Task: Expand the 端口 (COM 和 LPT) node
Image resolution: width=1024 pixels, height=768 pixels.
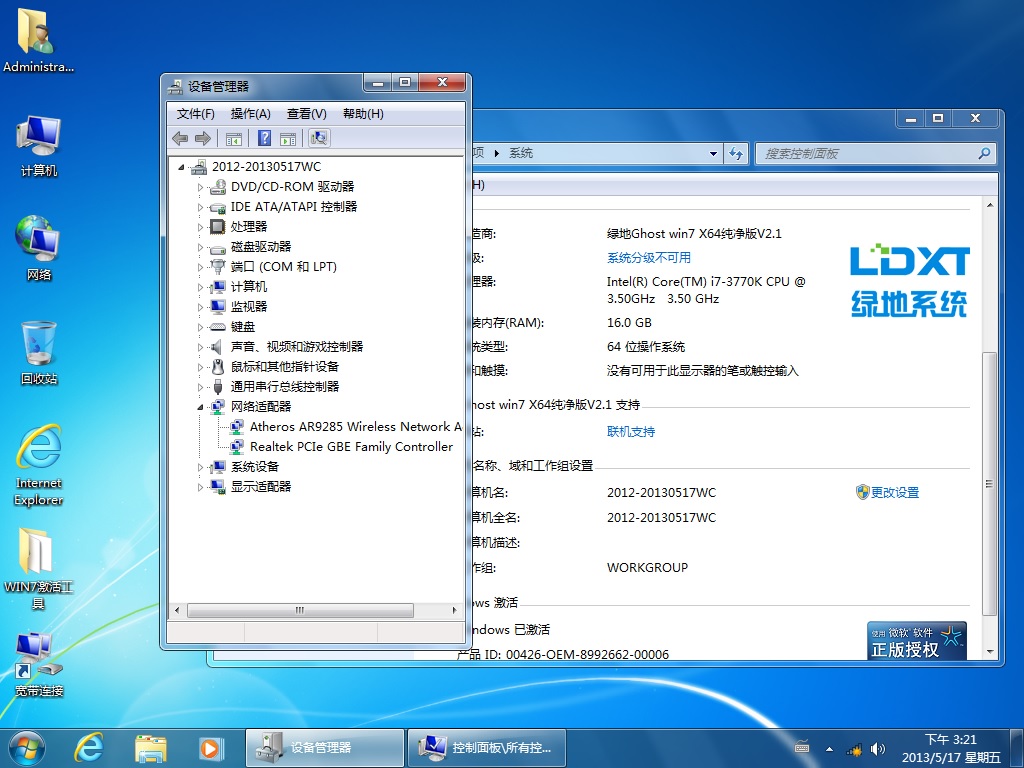Action: (x=200, y=267)
